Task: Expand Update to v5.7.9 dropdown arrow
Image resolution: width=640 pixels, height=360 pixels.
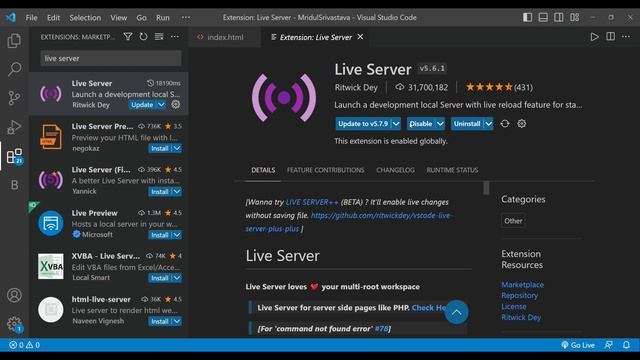Action: (396, 124)
